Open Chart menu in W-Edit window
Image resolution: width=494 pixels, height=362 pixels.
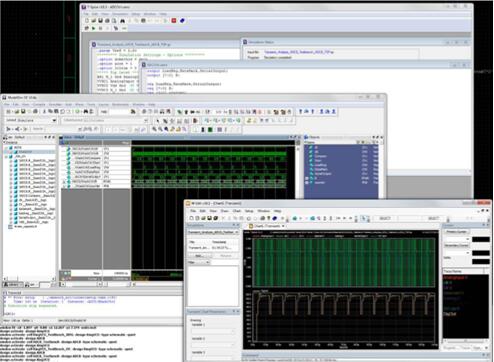(x=237, y=211)
